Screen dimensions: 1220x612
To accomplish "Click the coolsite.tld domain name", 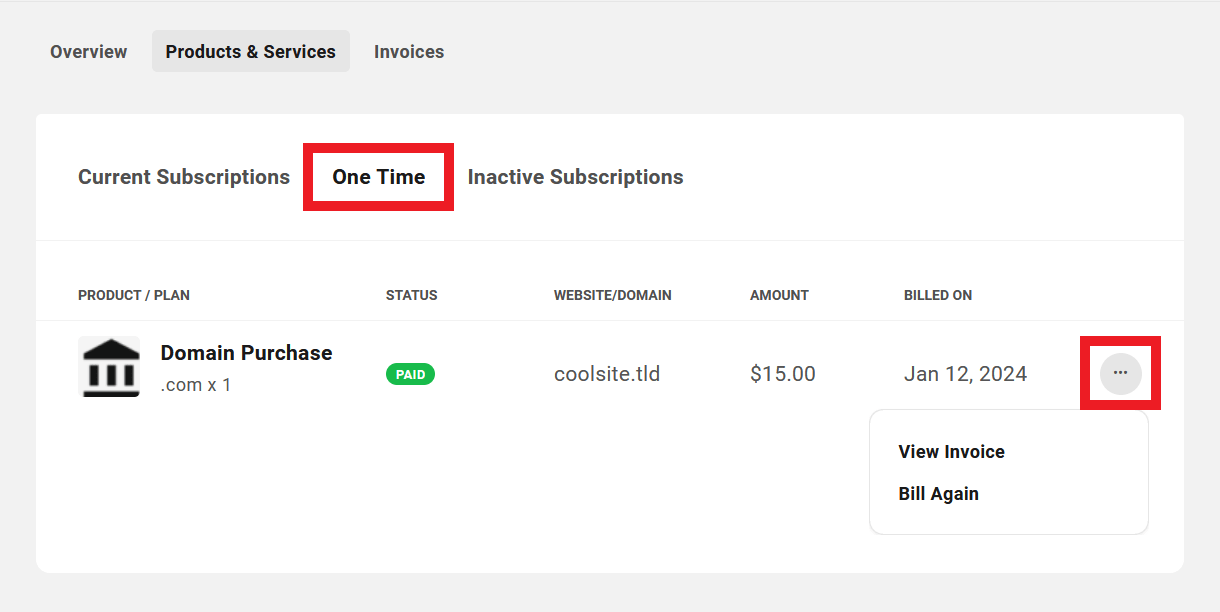I will tap(606, 373).
